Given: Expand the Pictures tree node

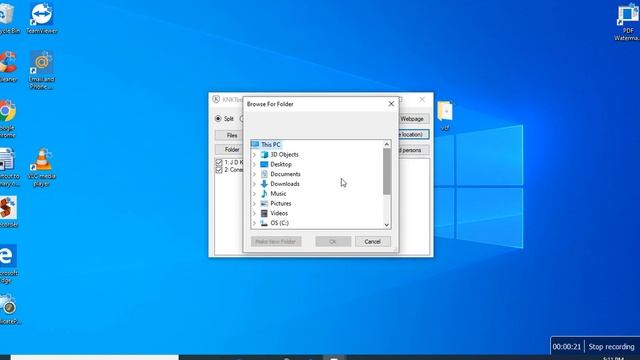Looking at the screenshot, I should 255,204.
